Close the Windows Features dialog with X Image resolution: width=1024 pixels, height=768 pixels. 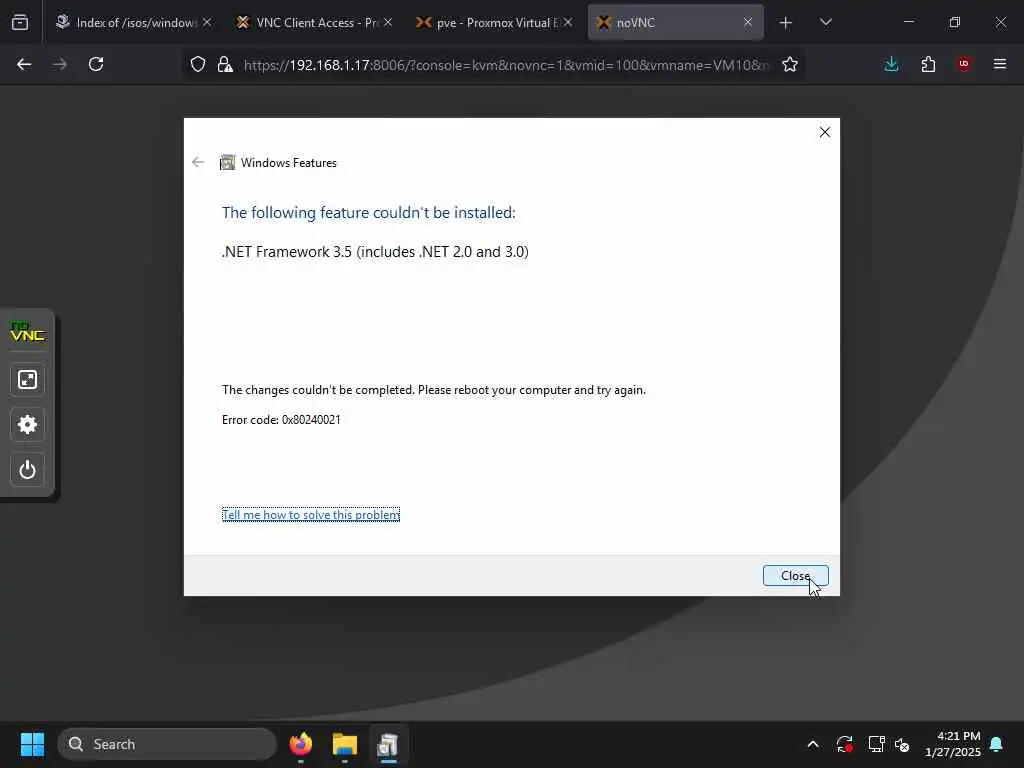[825, 132]
